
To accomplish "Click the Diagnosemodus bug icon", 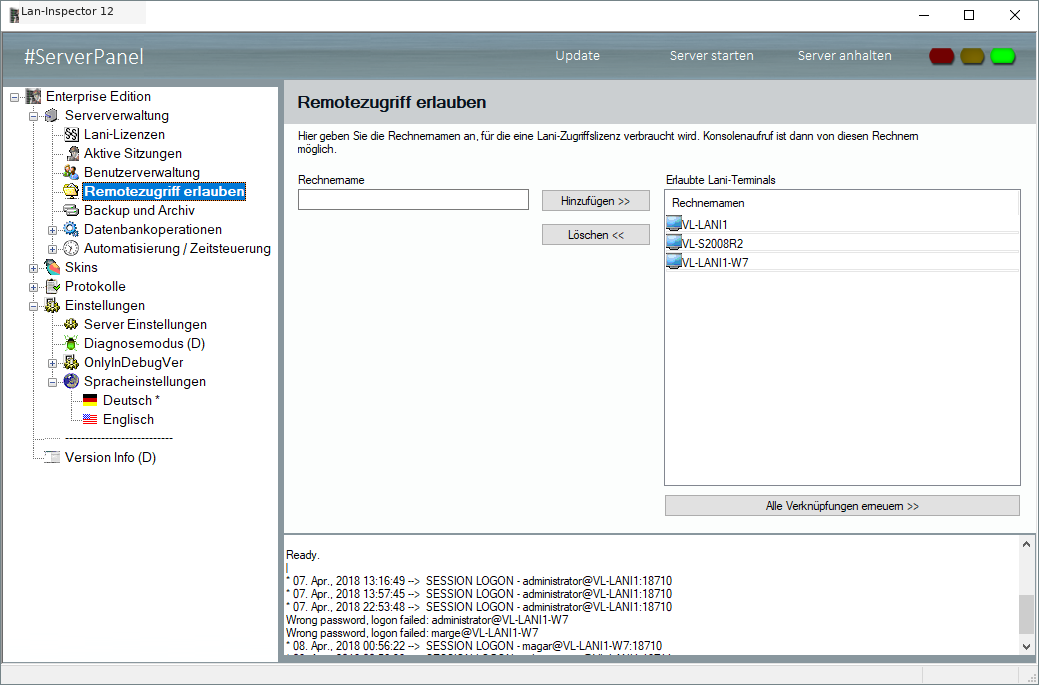I will point(71,344).
